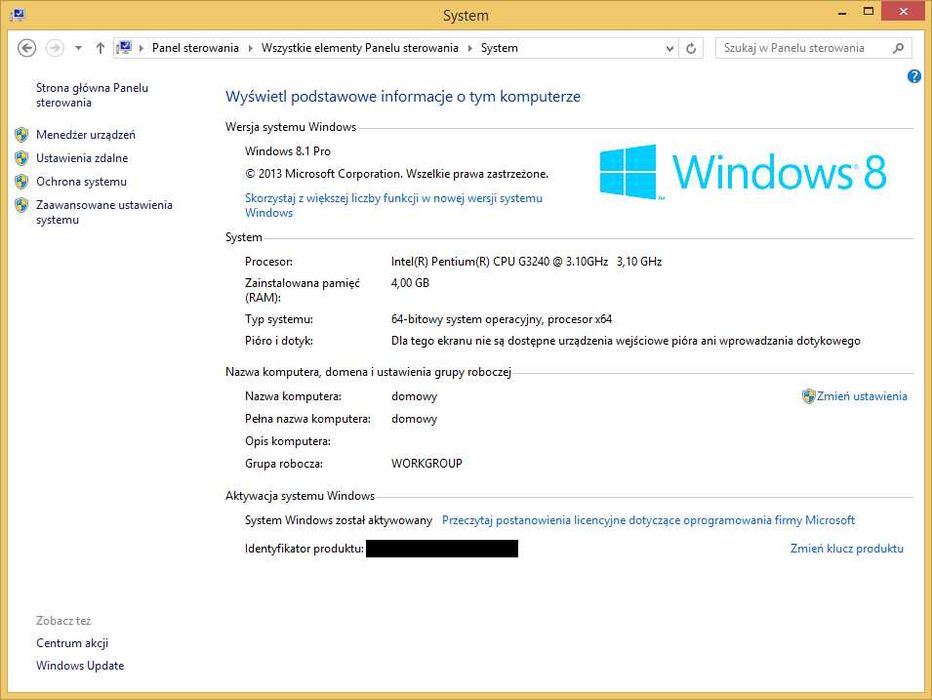Click the Forward navigation arrow

(x=55, y=48)
